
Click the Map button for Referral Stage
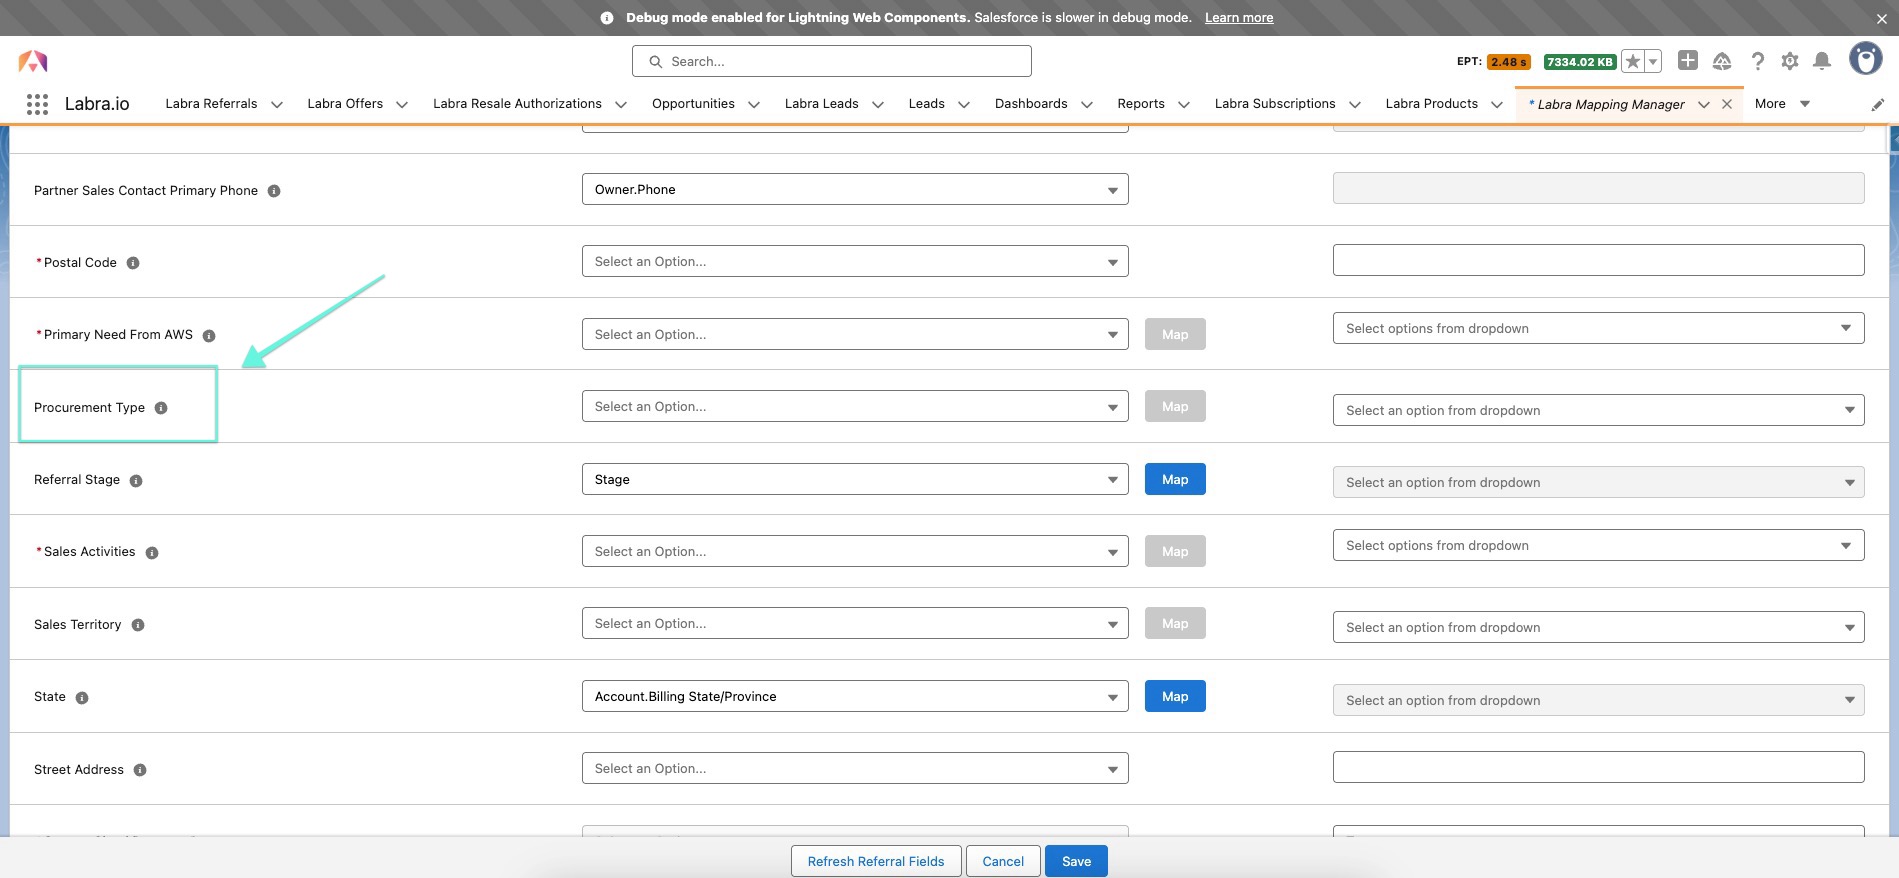(1175, 479)
